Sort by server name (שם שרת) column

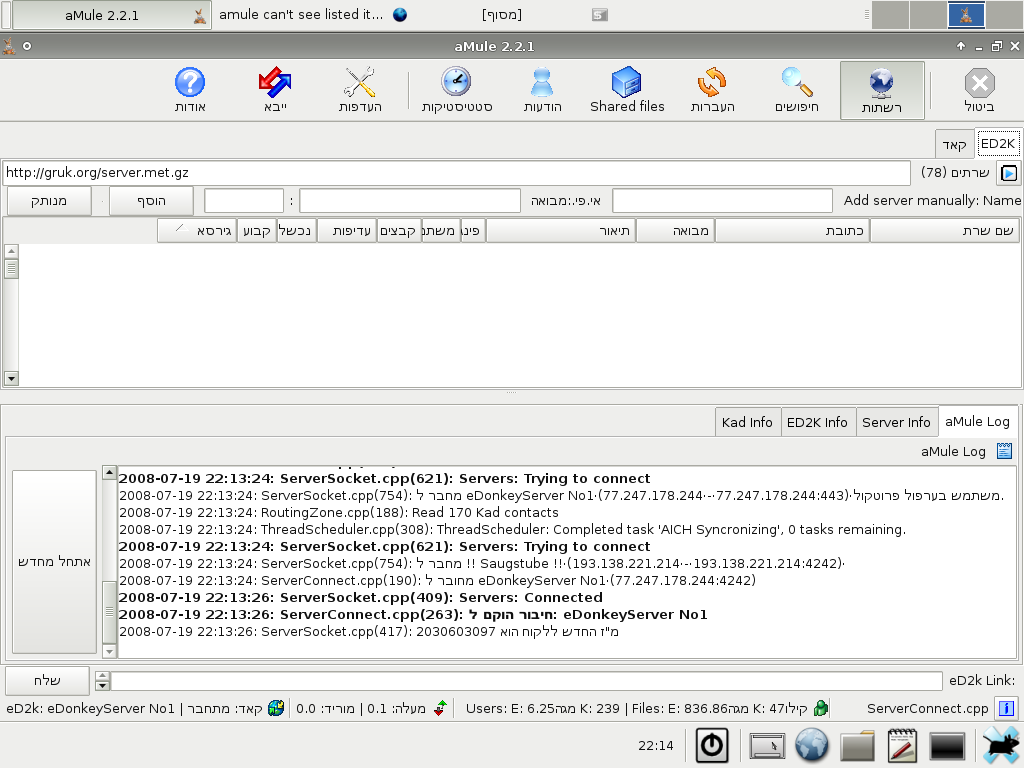945,231
